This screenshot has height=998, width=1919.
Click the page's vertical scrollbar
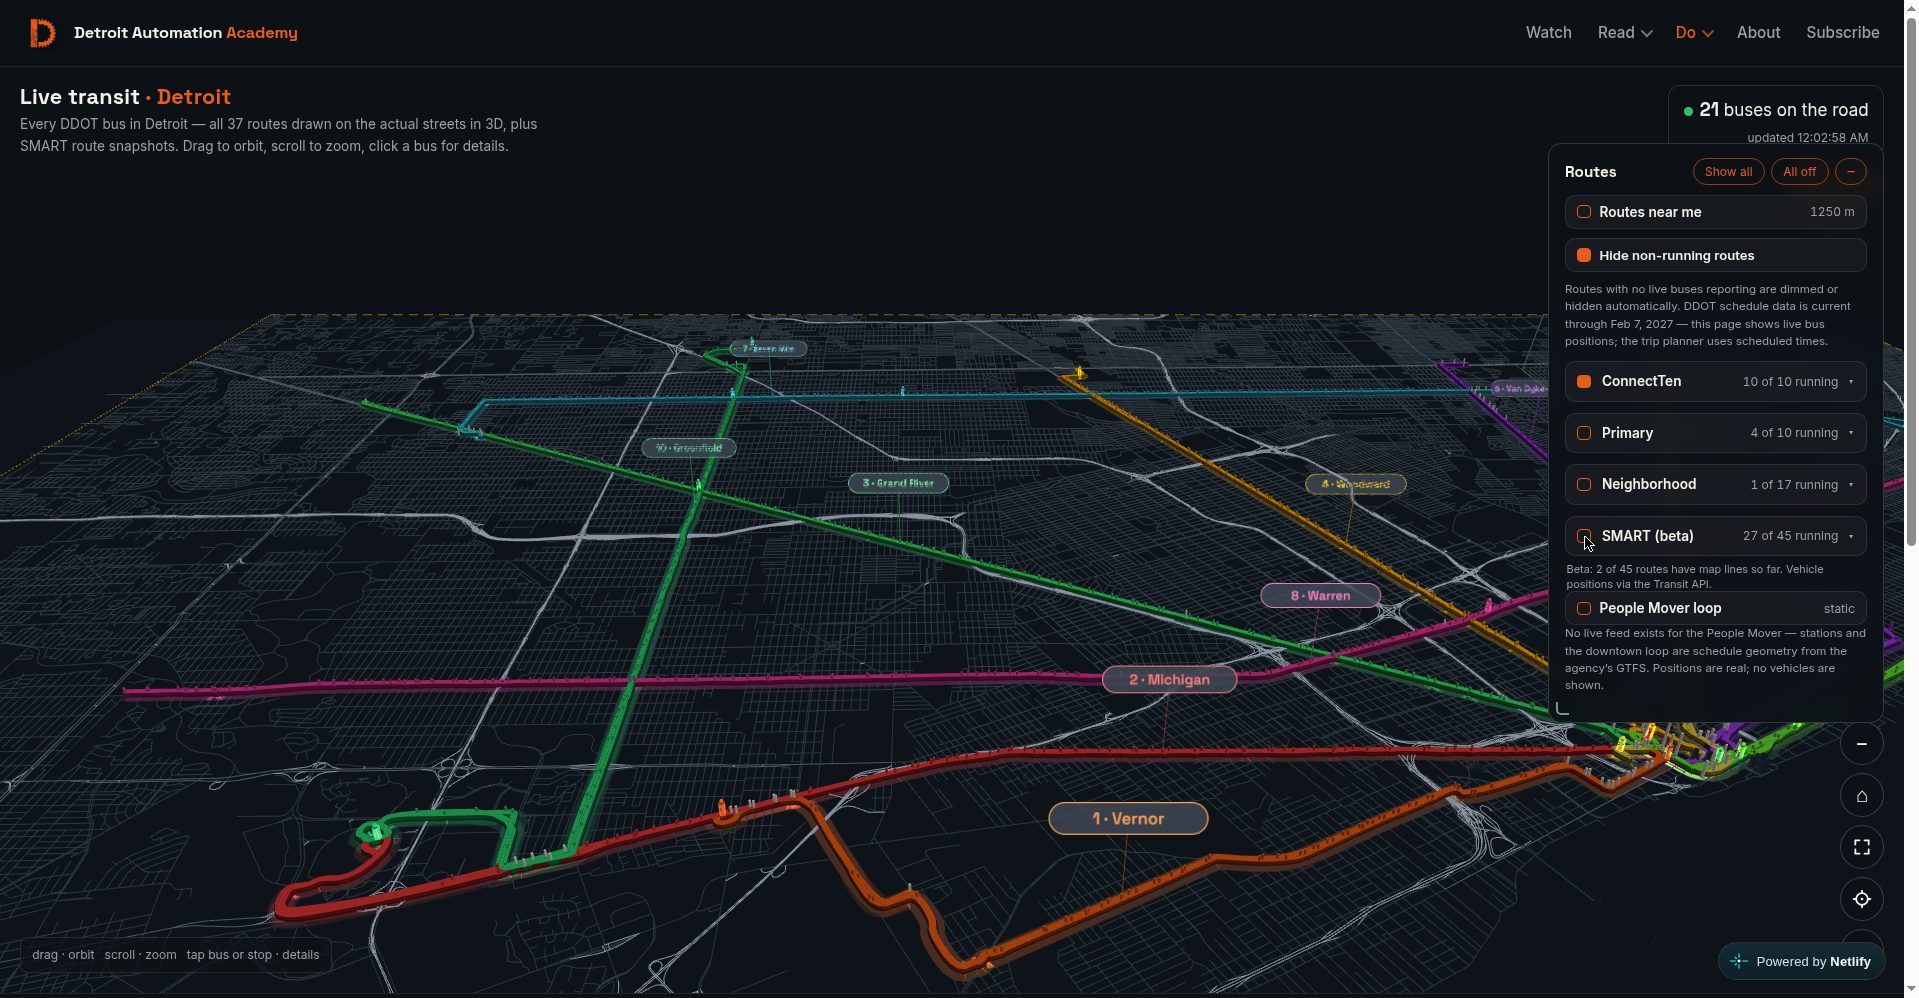pyautogui.click(x=1911, y=280)
